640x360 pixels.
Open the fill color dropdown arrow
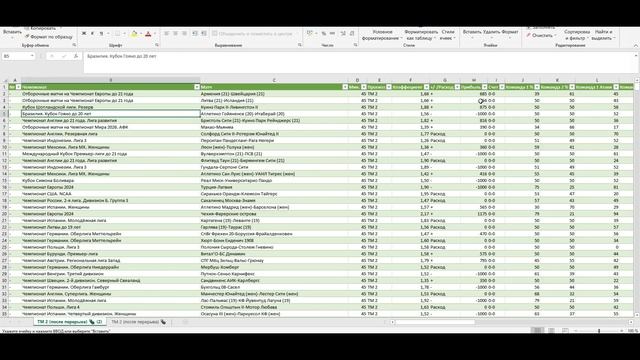[140, 33]
